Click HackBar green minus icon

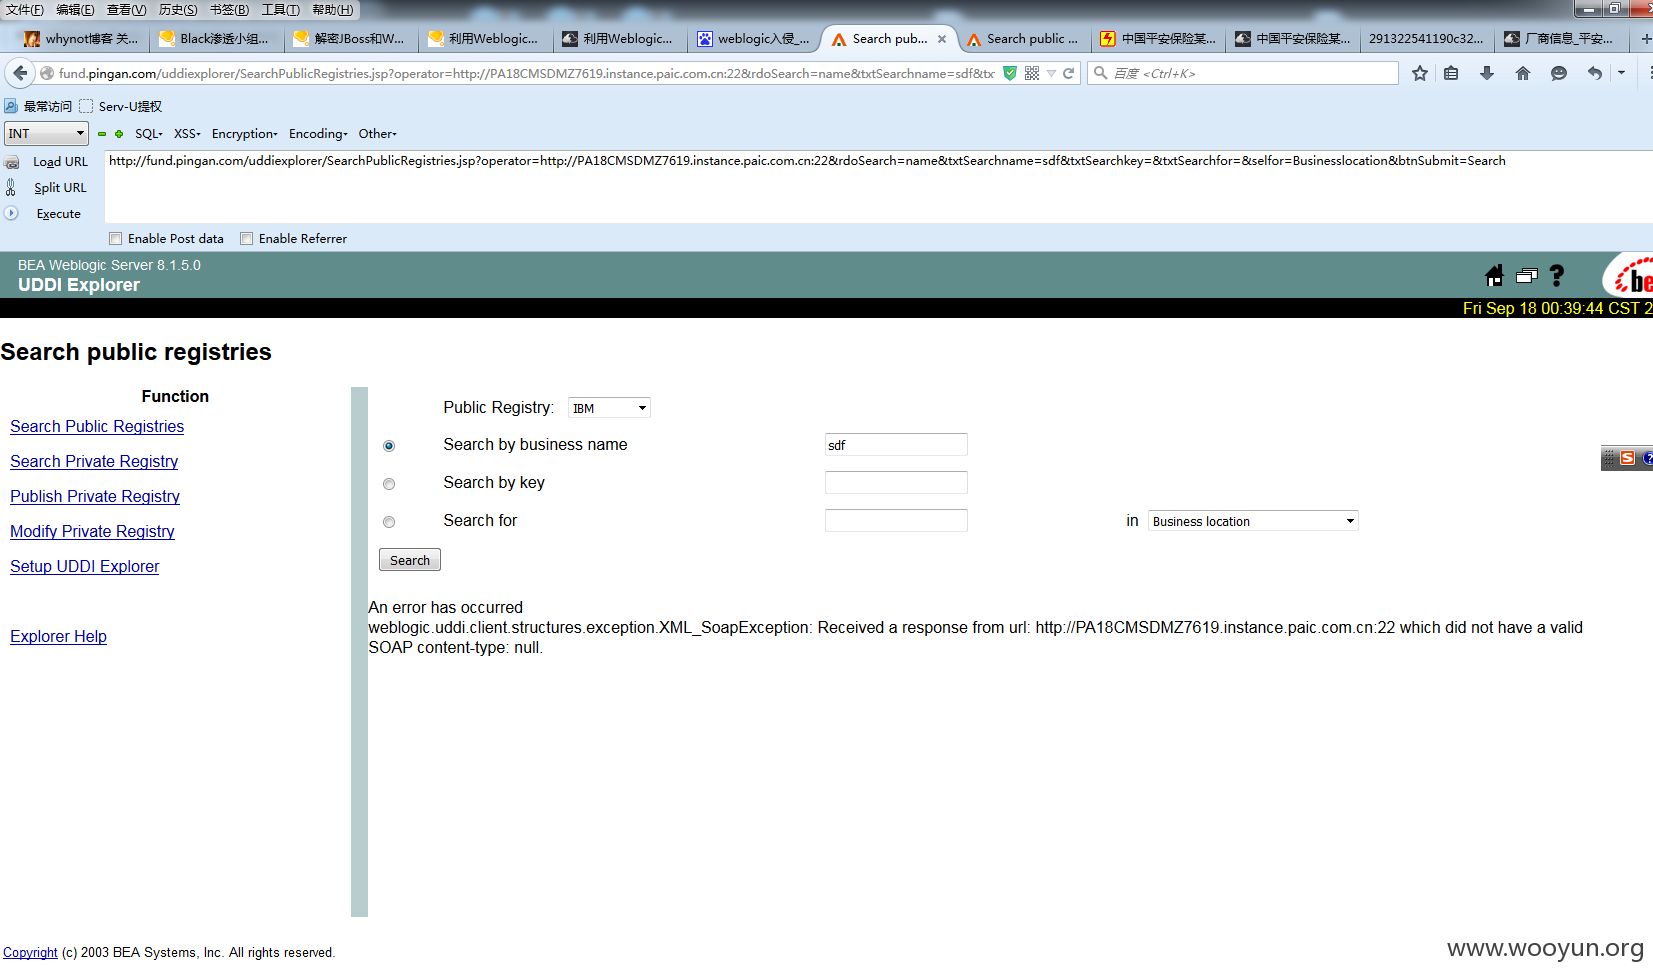tap(102, 134)
